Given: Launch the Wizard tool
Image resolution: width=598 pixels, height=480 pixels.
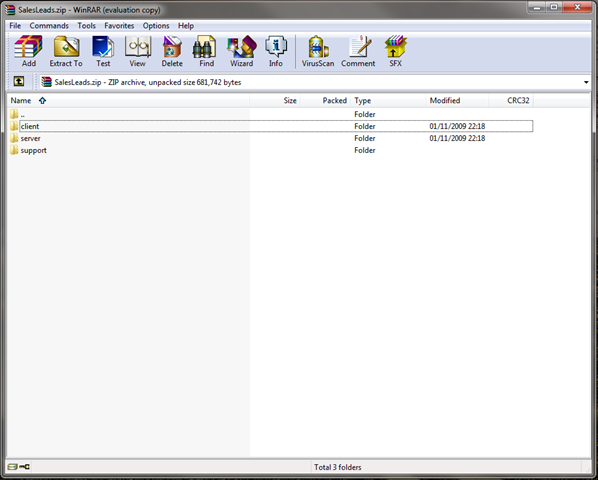Looking at the screenshot, I should pyautogui.click(x=241, y=51).
